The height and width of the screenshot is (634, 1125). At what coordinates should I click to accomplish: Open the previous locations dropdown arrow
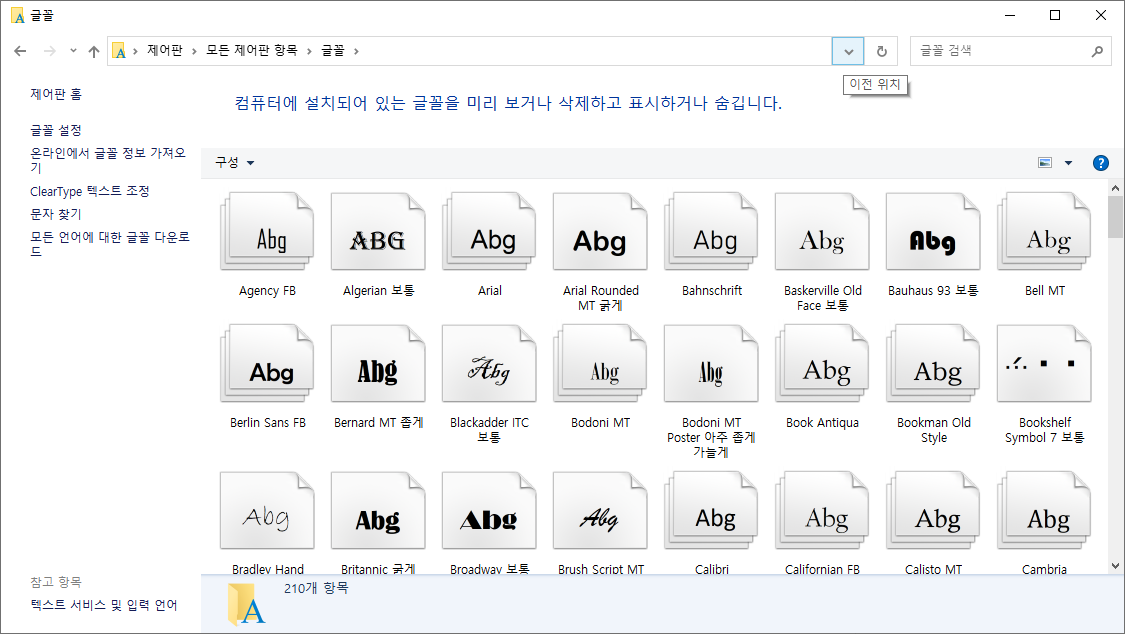point(849,51)
